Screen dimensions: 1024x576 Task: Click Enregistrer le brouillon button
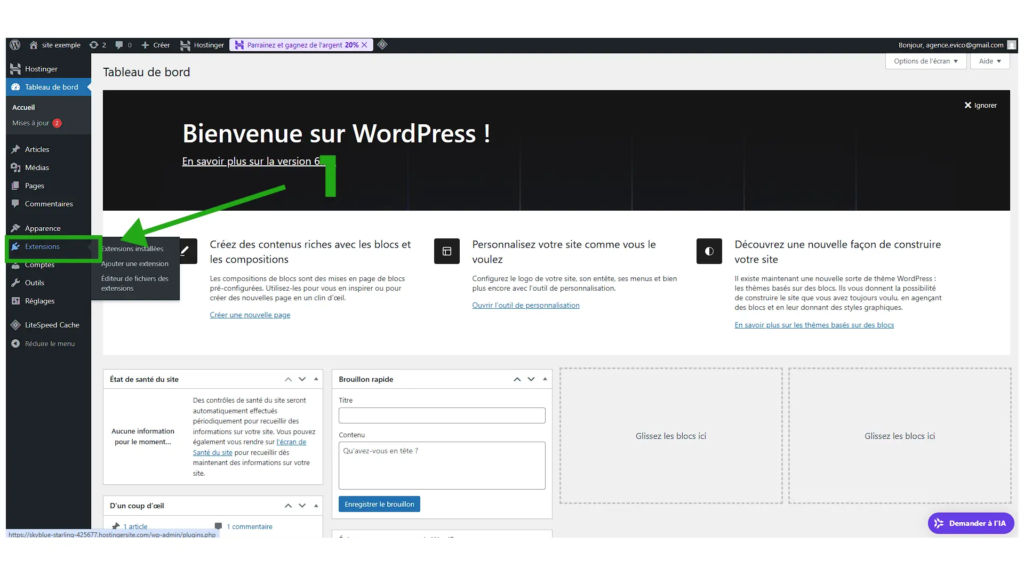coord(379,504)
